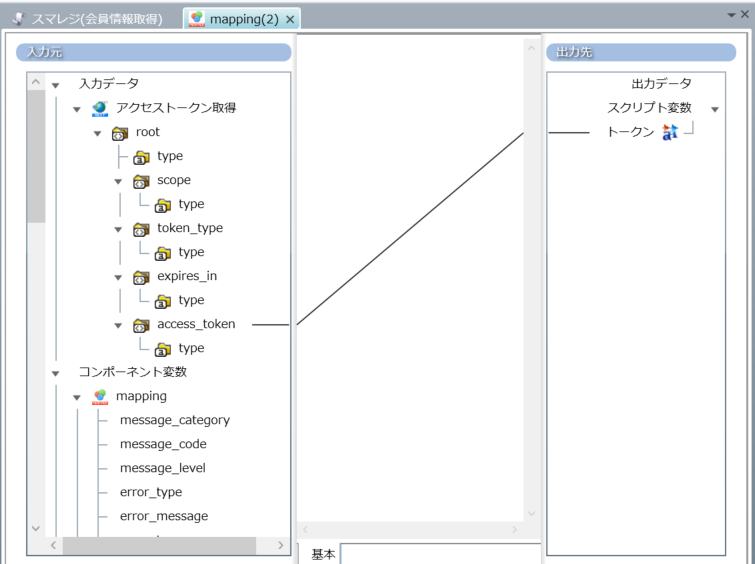
Task: Collapse the アクセストークン取得 node
Action: [77, 110]
